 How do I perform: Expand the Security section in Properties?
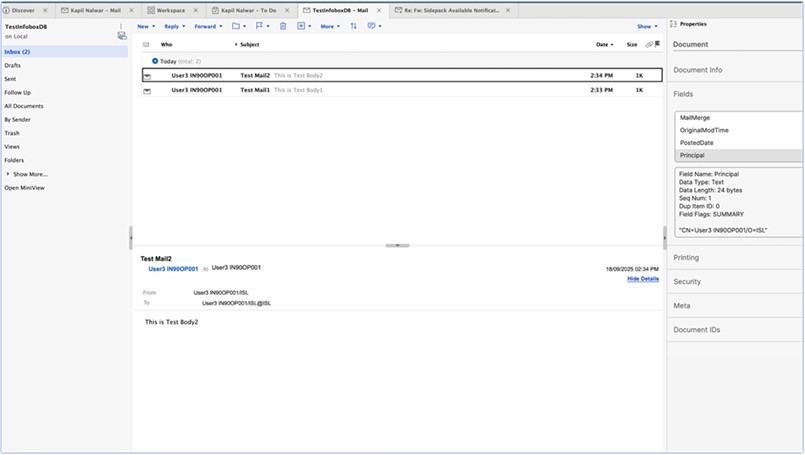tap(687, 282)
